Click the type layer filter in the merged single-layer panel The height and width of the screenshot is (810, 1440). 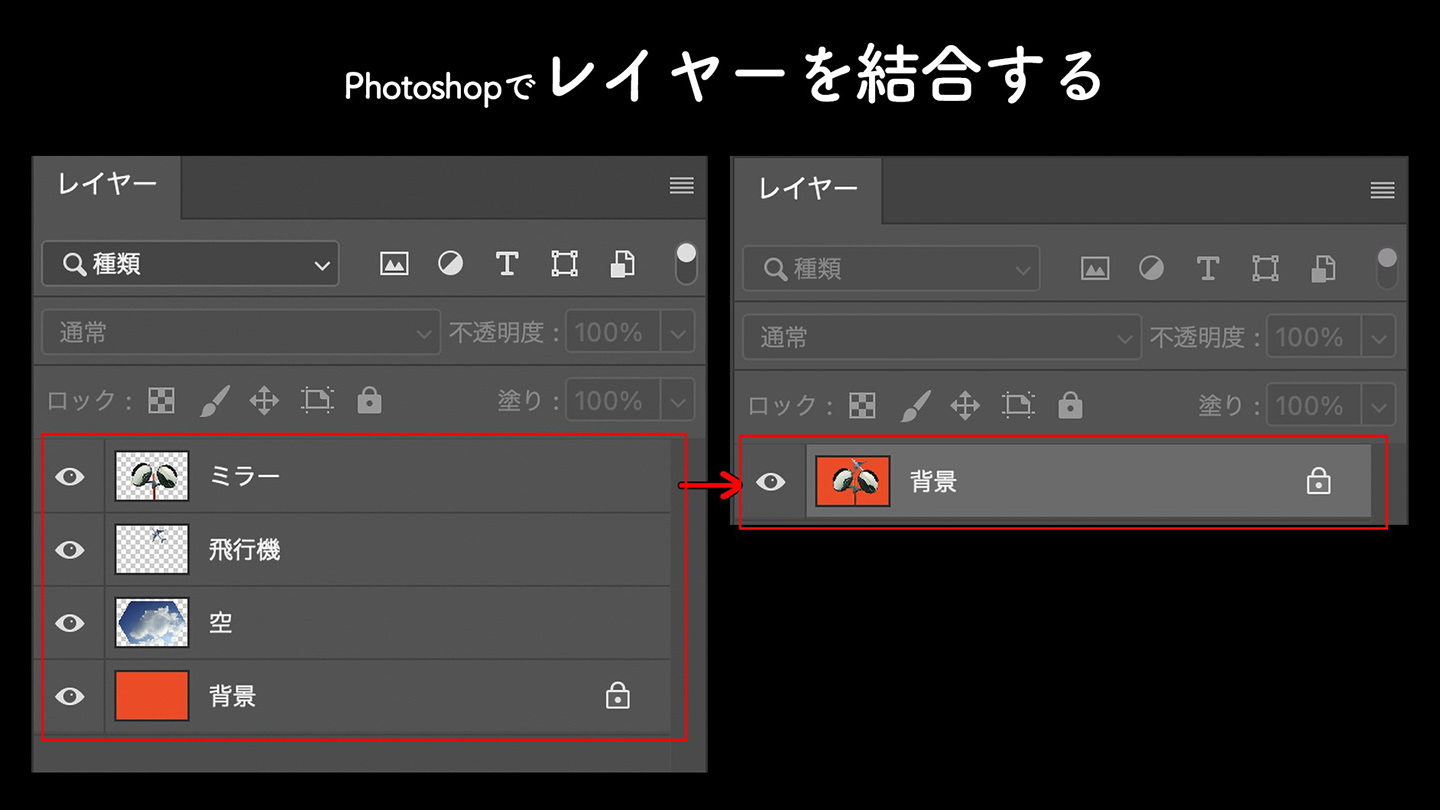click(x=1208, y=268)
